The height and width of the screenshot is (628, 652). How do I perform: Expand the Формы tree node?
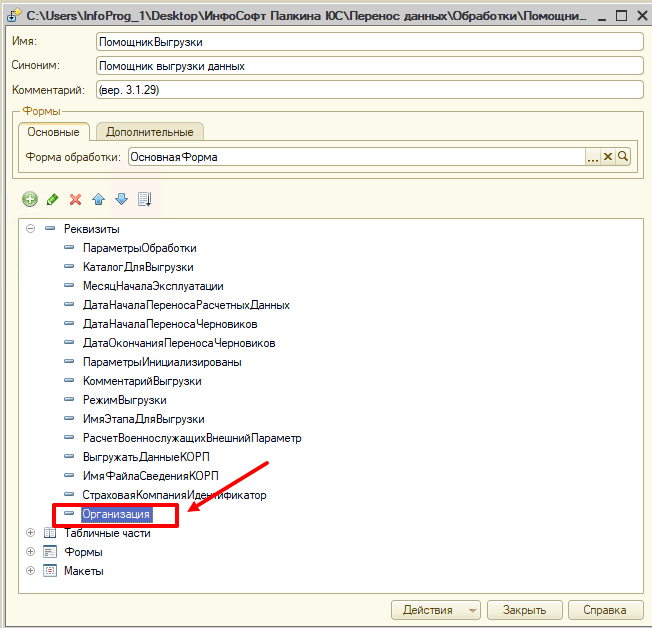[x=31, y=552]
